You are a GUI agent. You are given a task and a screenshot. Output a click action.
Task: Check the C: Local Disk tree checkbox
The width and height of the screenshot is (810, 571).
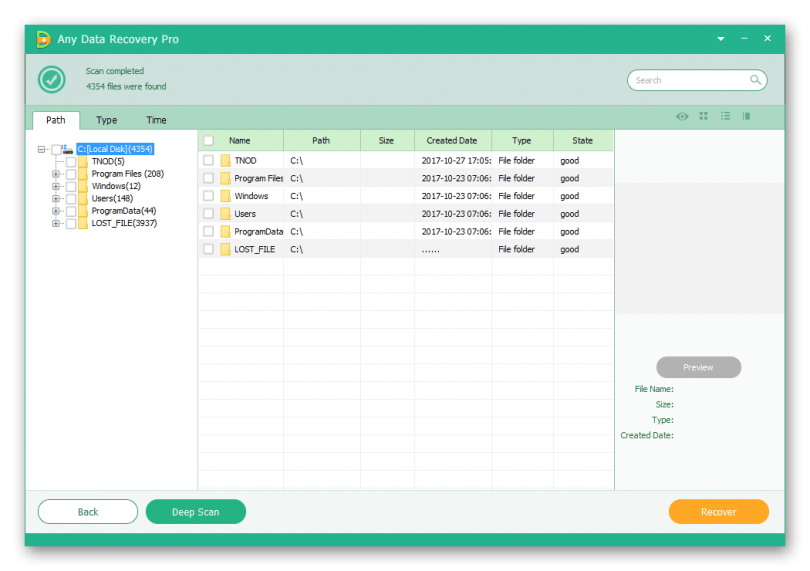[x=56, y=149]
